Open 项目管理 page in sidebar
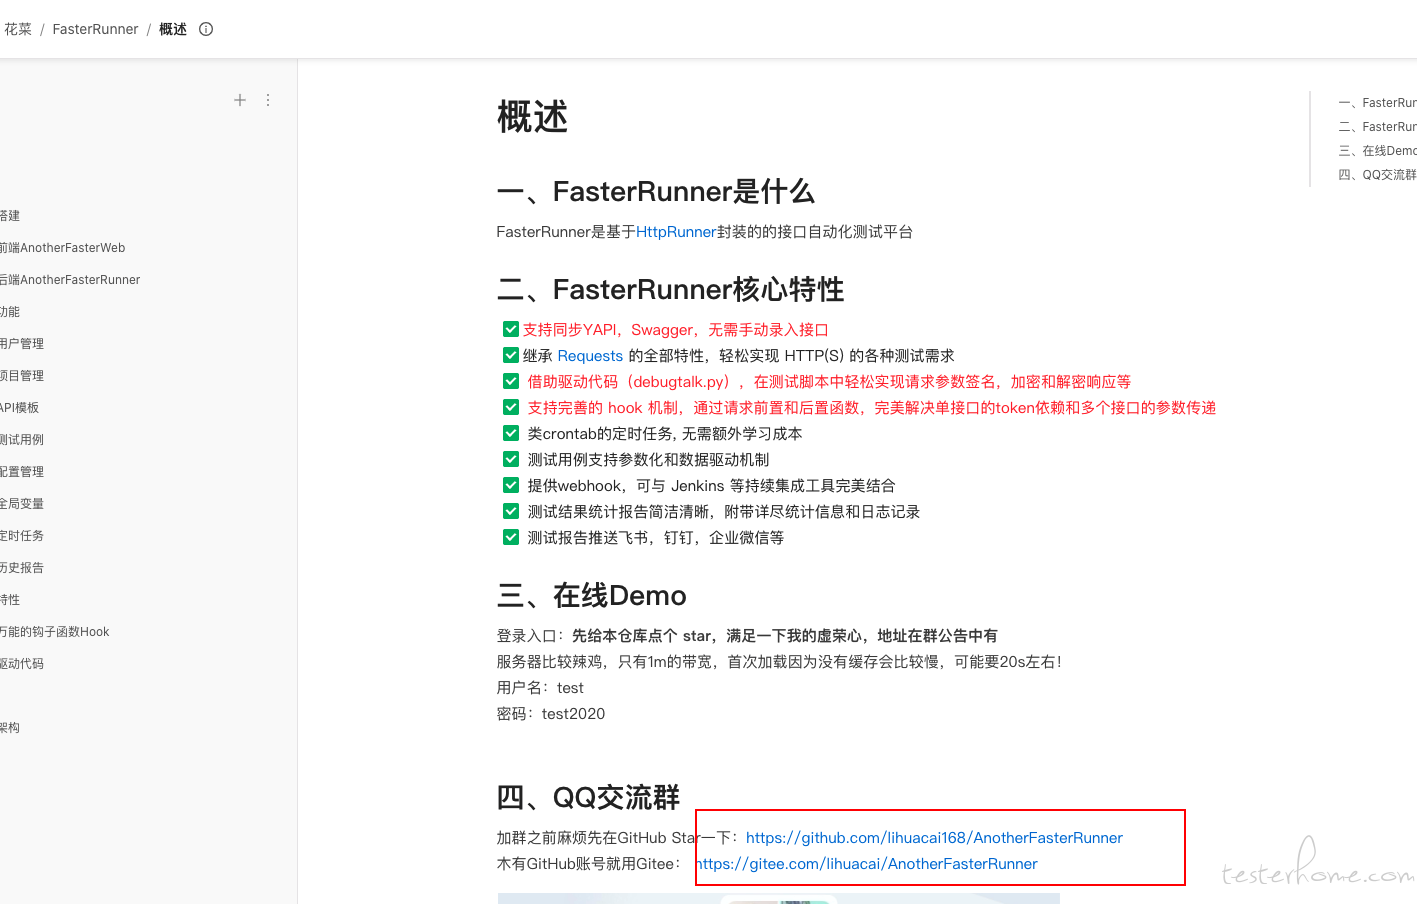Image resolution: width=1417 pixels, height=904 pixels. pos(22,376)
